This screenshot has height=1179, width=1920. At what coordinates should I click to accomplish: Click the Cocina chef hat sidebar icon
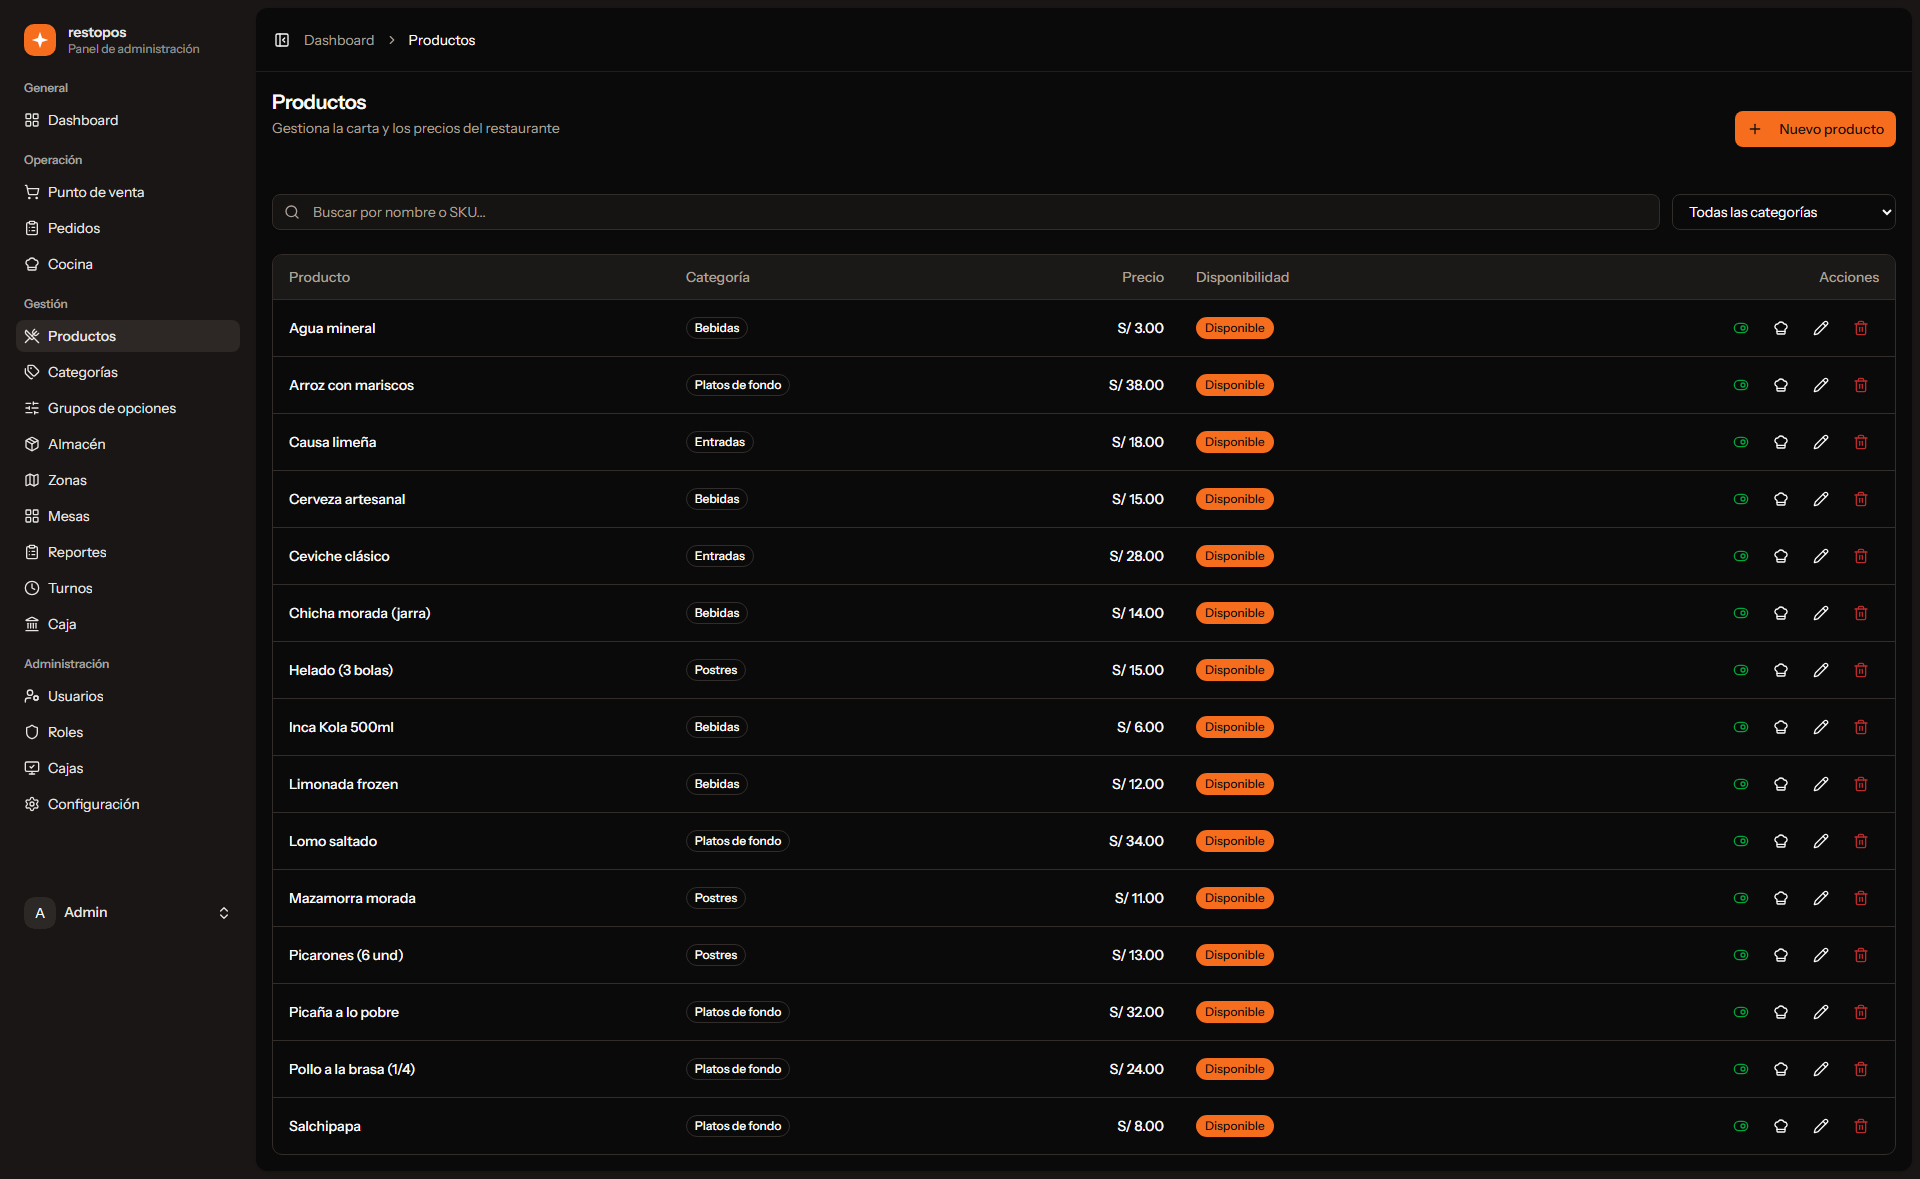(x=32, y=264)
